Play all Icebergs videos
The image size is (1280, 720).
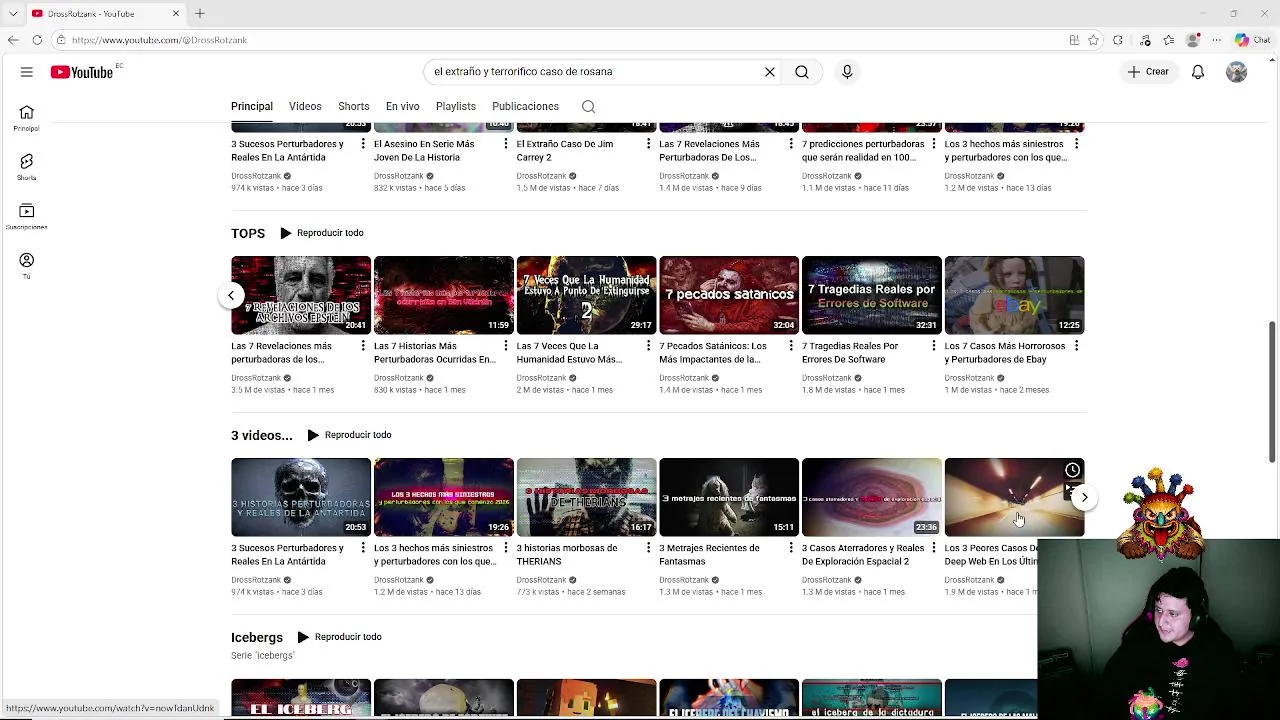click(x=339, y=637)
